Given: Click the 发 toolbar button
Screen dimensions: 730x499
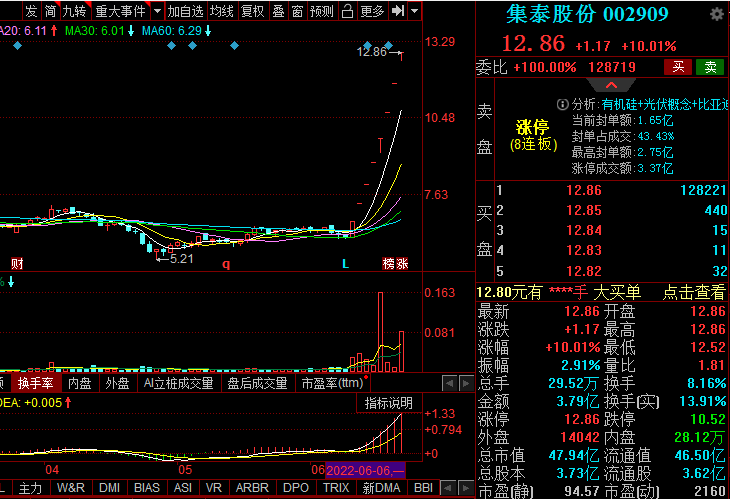Looking at the screenshot, I should point(31,11).
